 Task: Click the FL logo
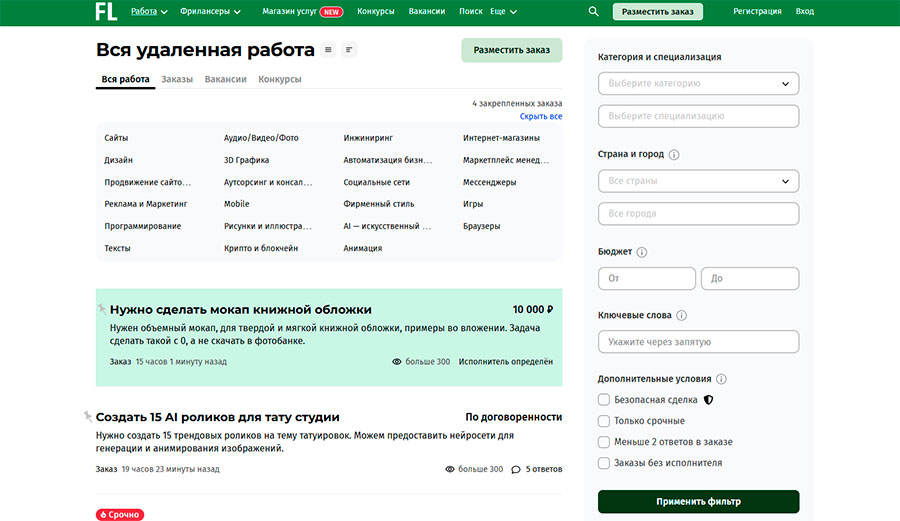[x=106, y=11]
